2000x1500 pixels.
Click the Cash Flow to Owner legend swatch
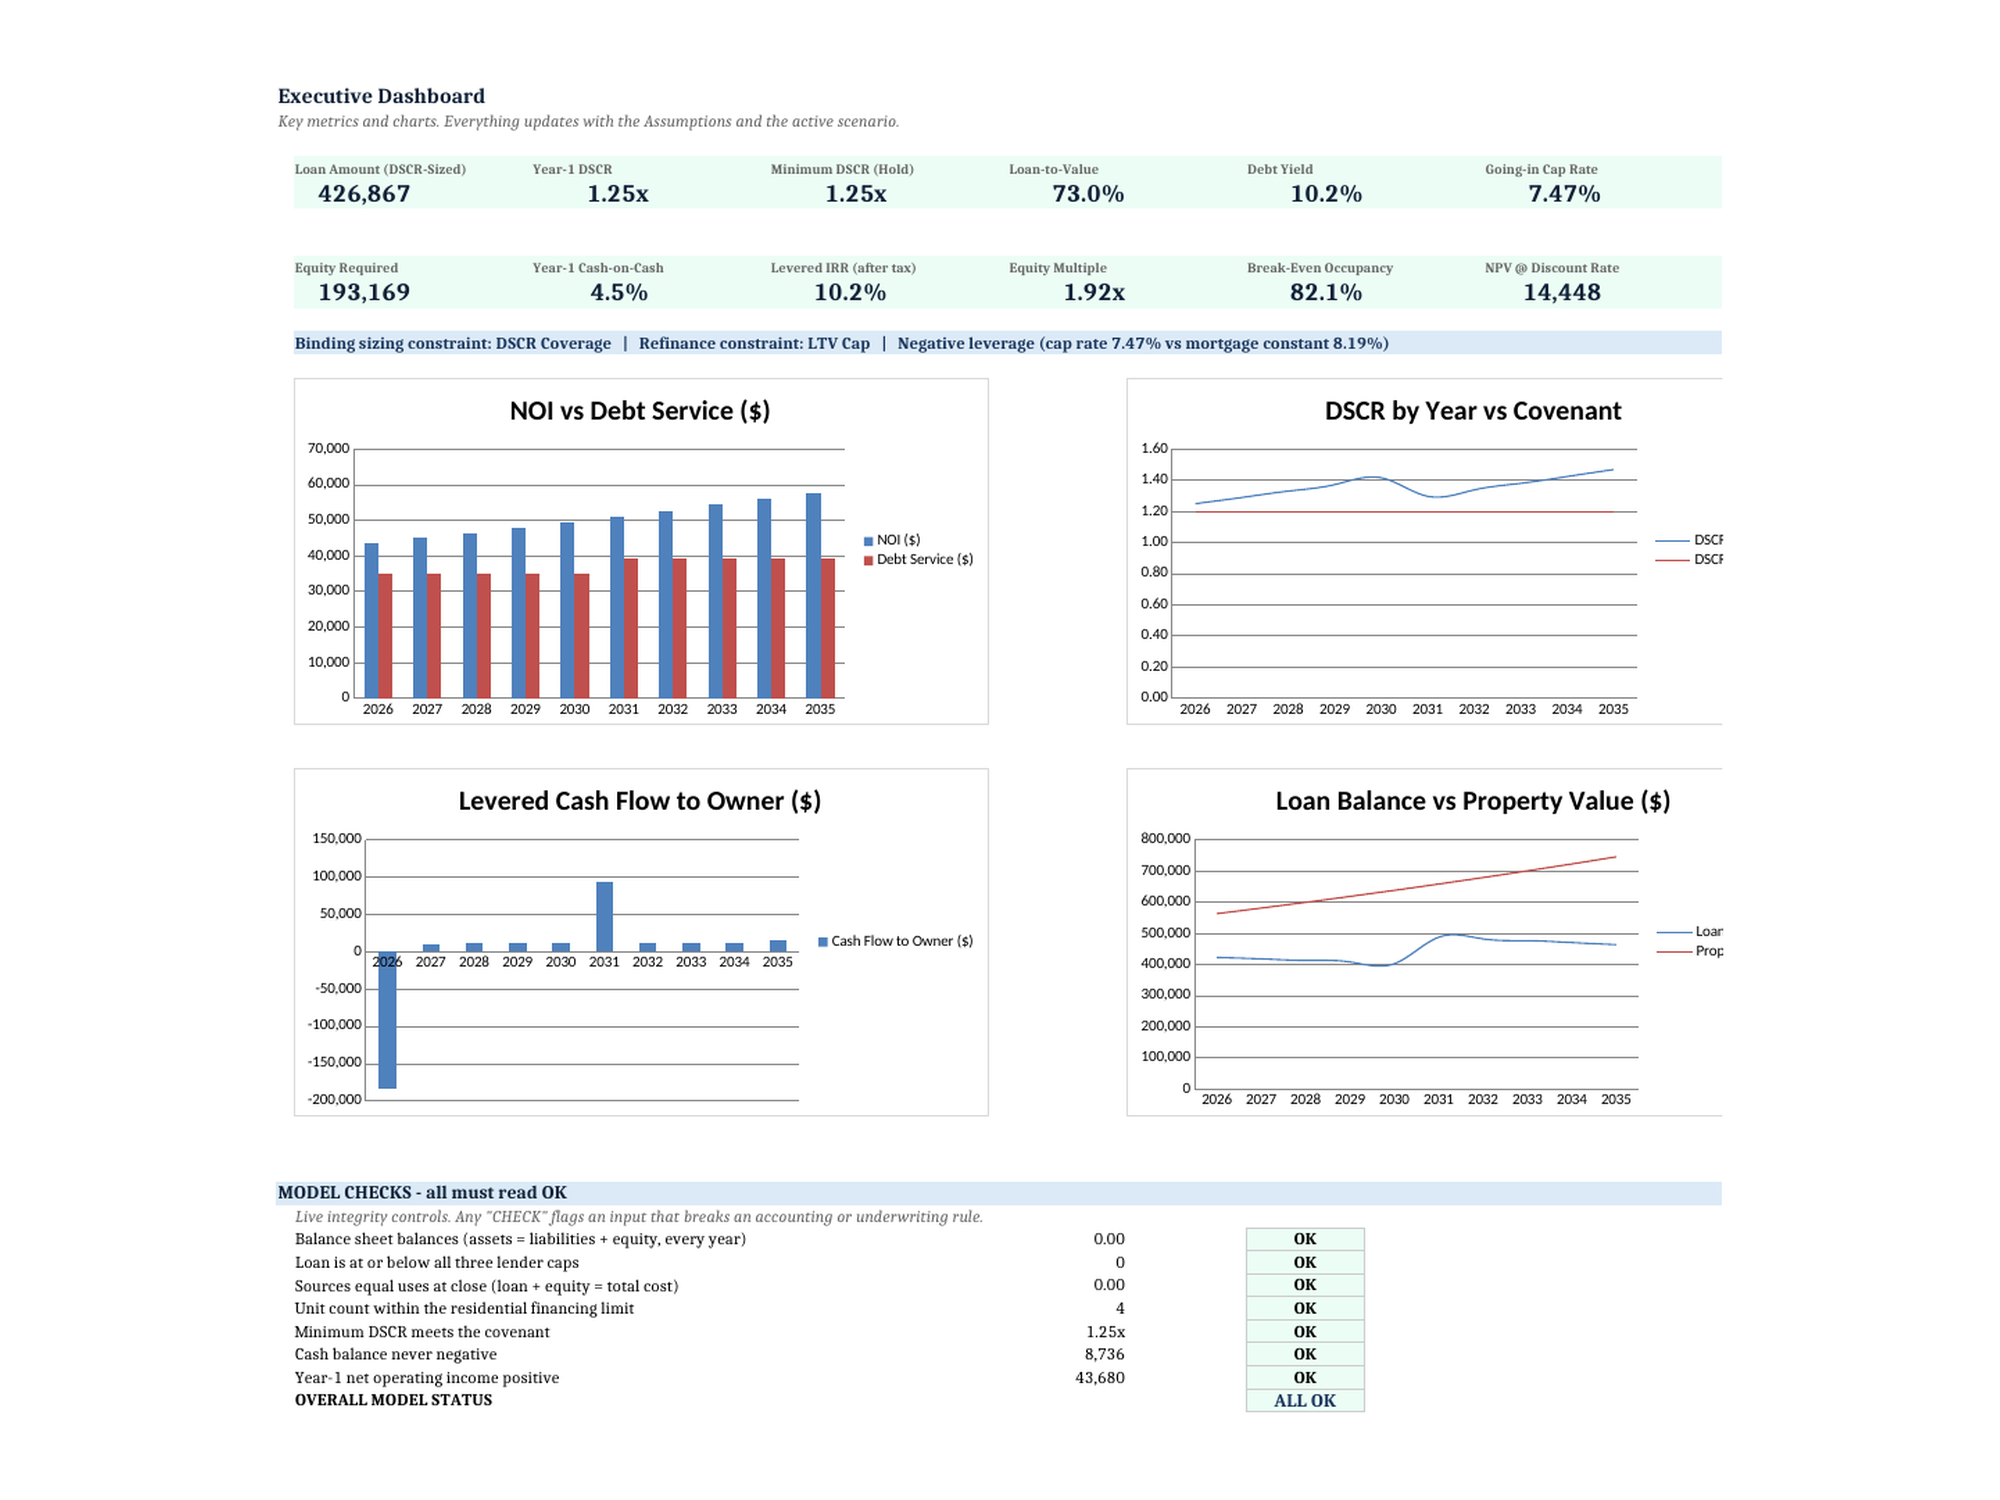823,942
